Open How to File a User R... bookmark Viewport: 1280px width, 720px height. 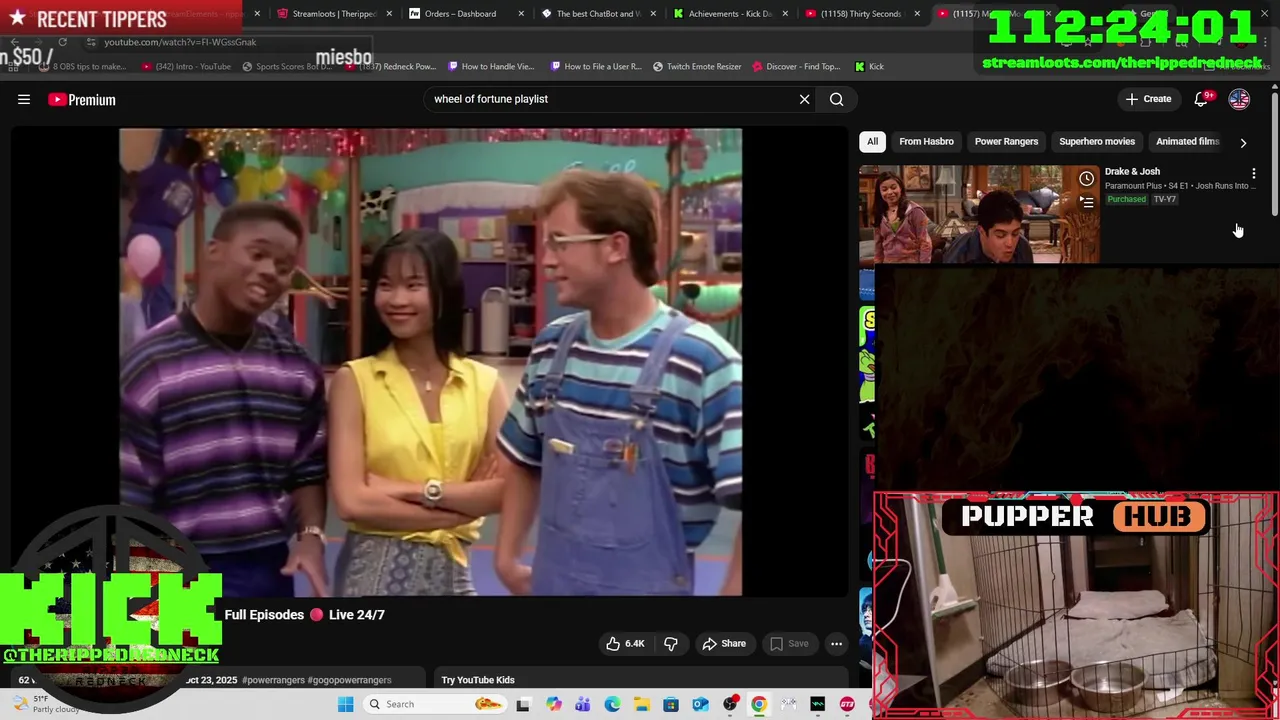click(595, 67)
